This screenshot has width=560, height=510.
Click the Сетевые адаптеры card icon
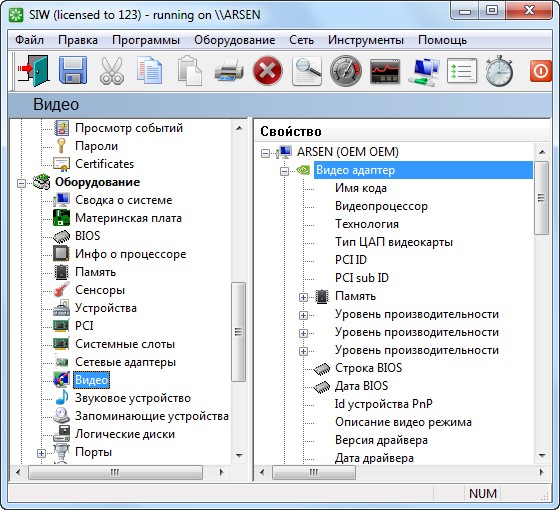click(x=61, y=362)
